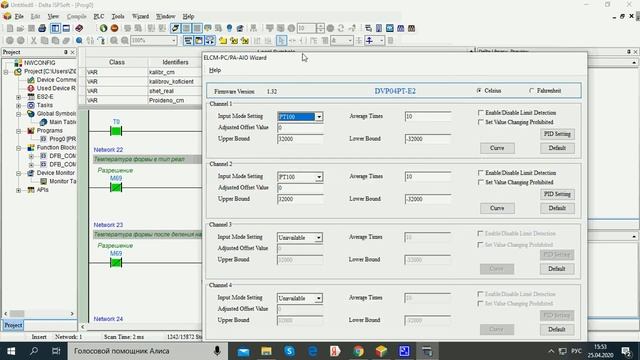The height and width of the screenshot is (360, 640).
Task: Expand the Tasks tree node
Action: pos(18,105)
